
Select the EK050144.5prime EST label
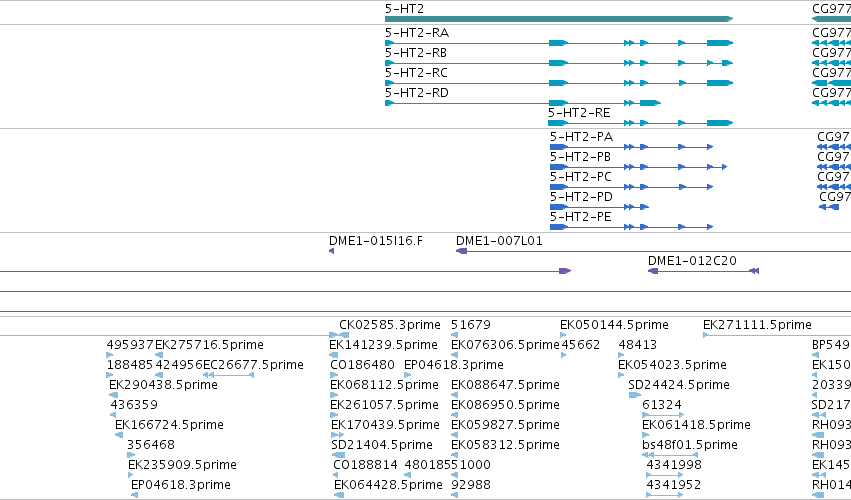point(614,325)
